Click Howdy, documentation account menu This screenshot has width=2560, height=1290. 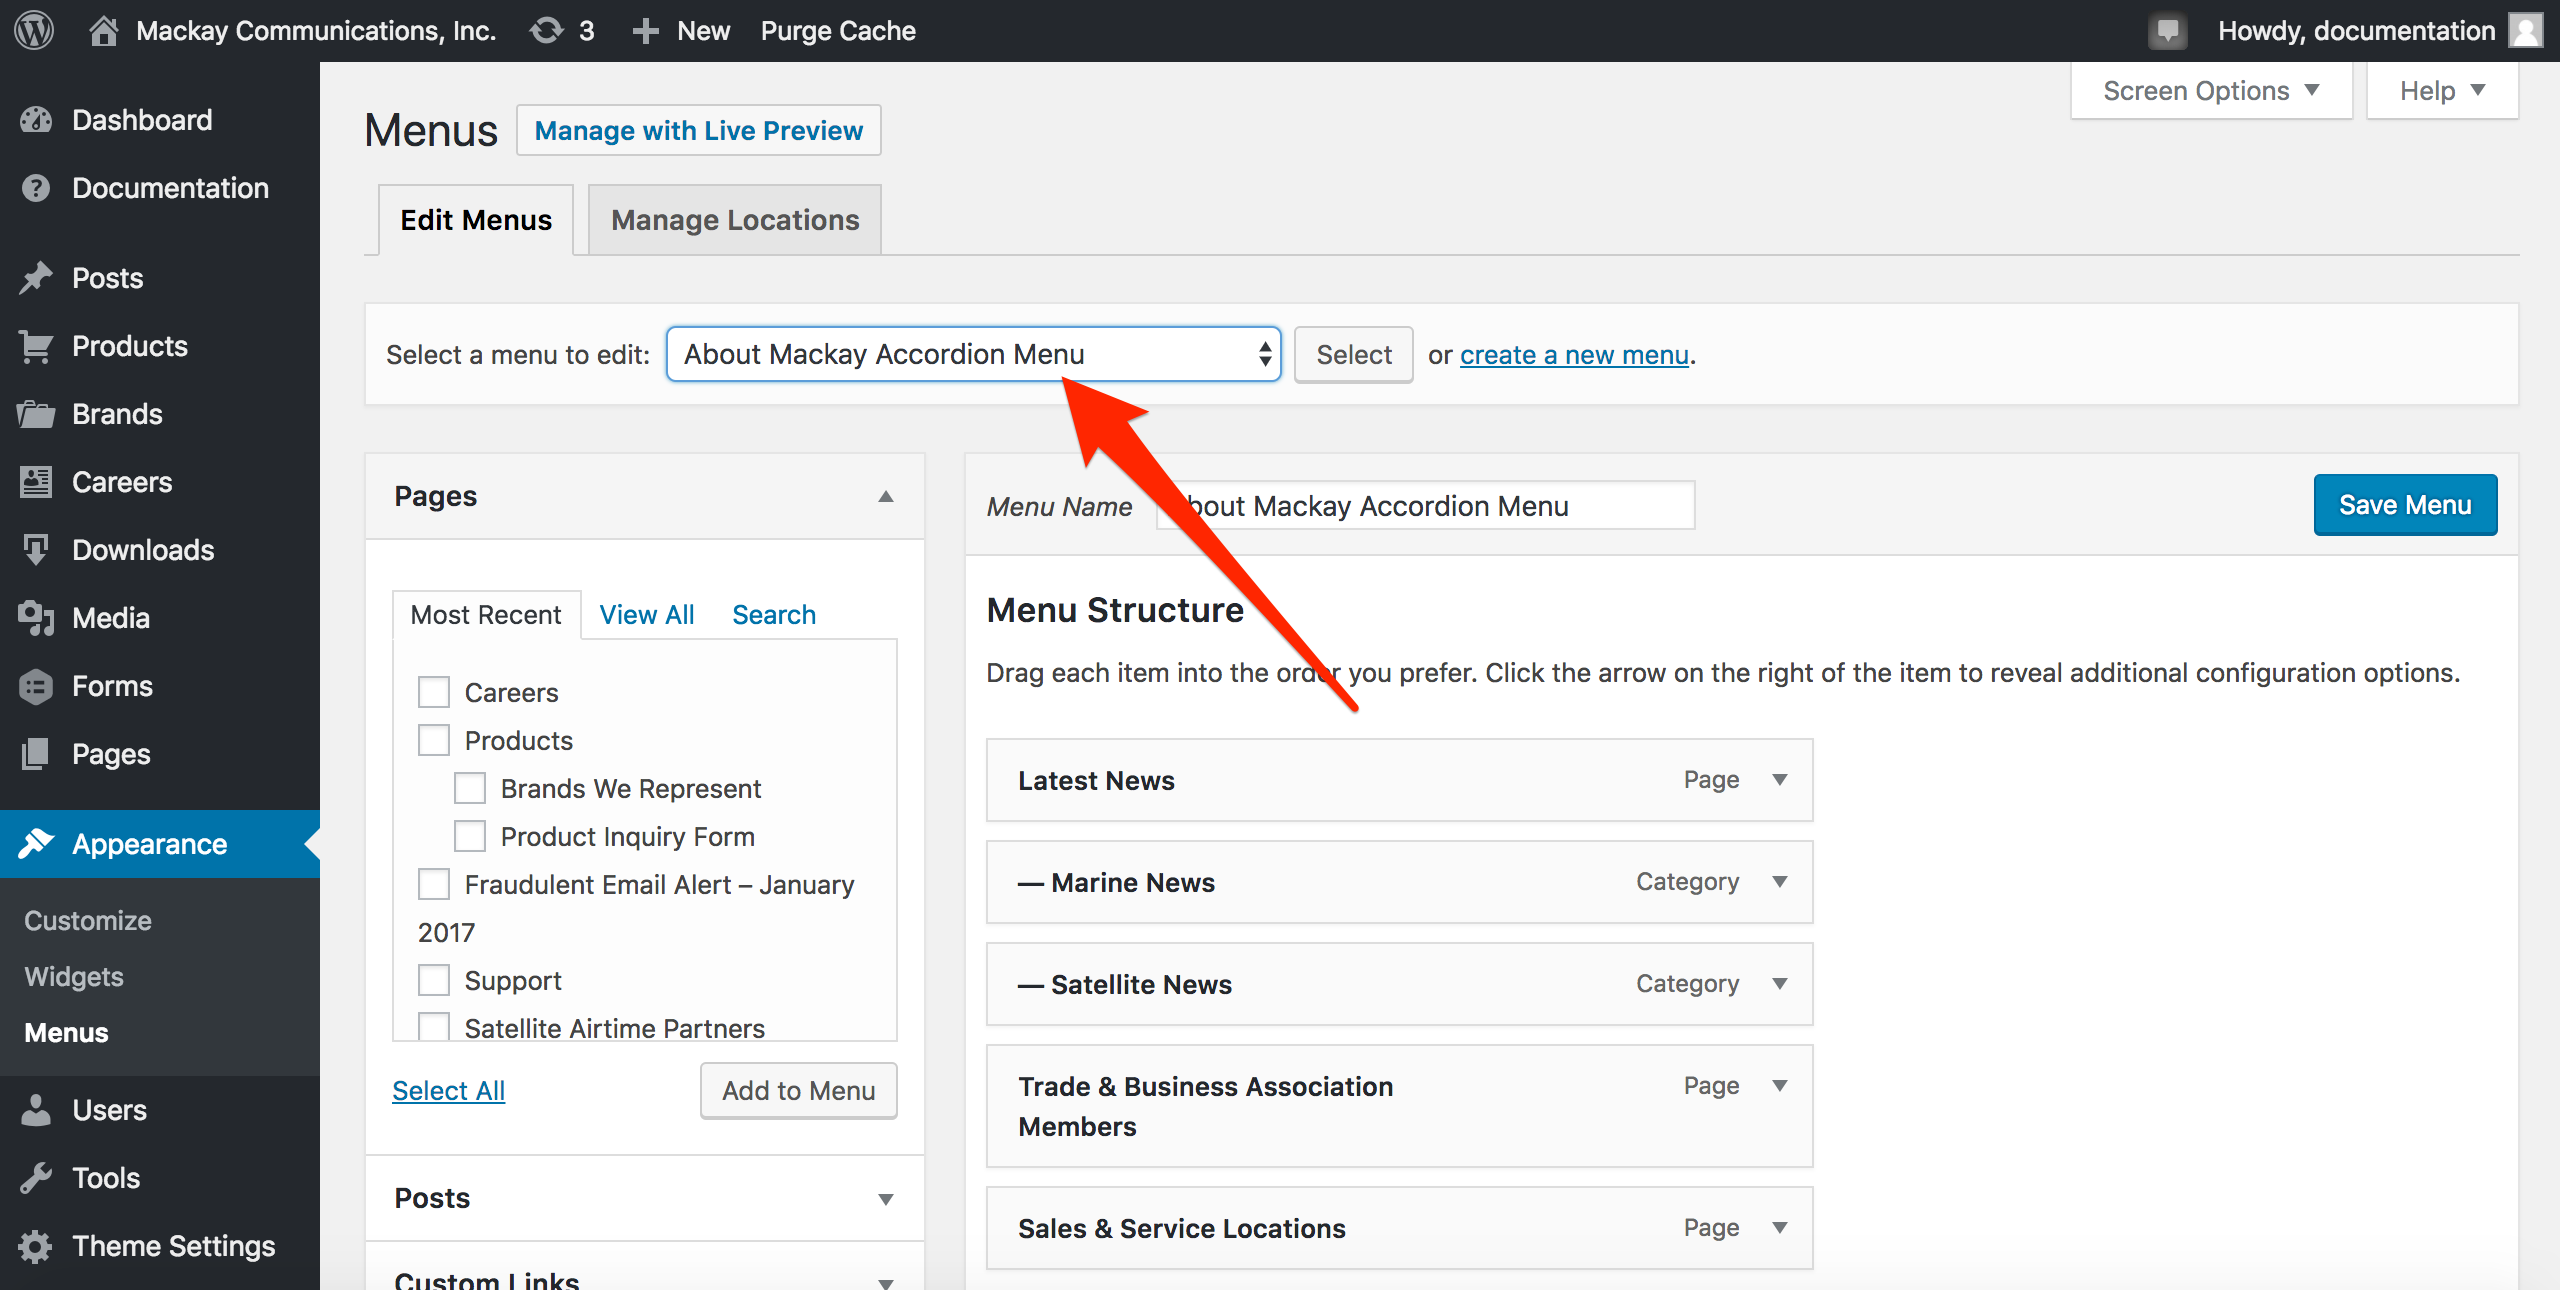[x=2357, y=31]
